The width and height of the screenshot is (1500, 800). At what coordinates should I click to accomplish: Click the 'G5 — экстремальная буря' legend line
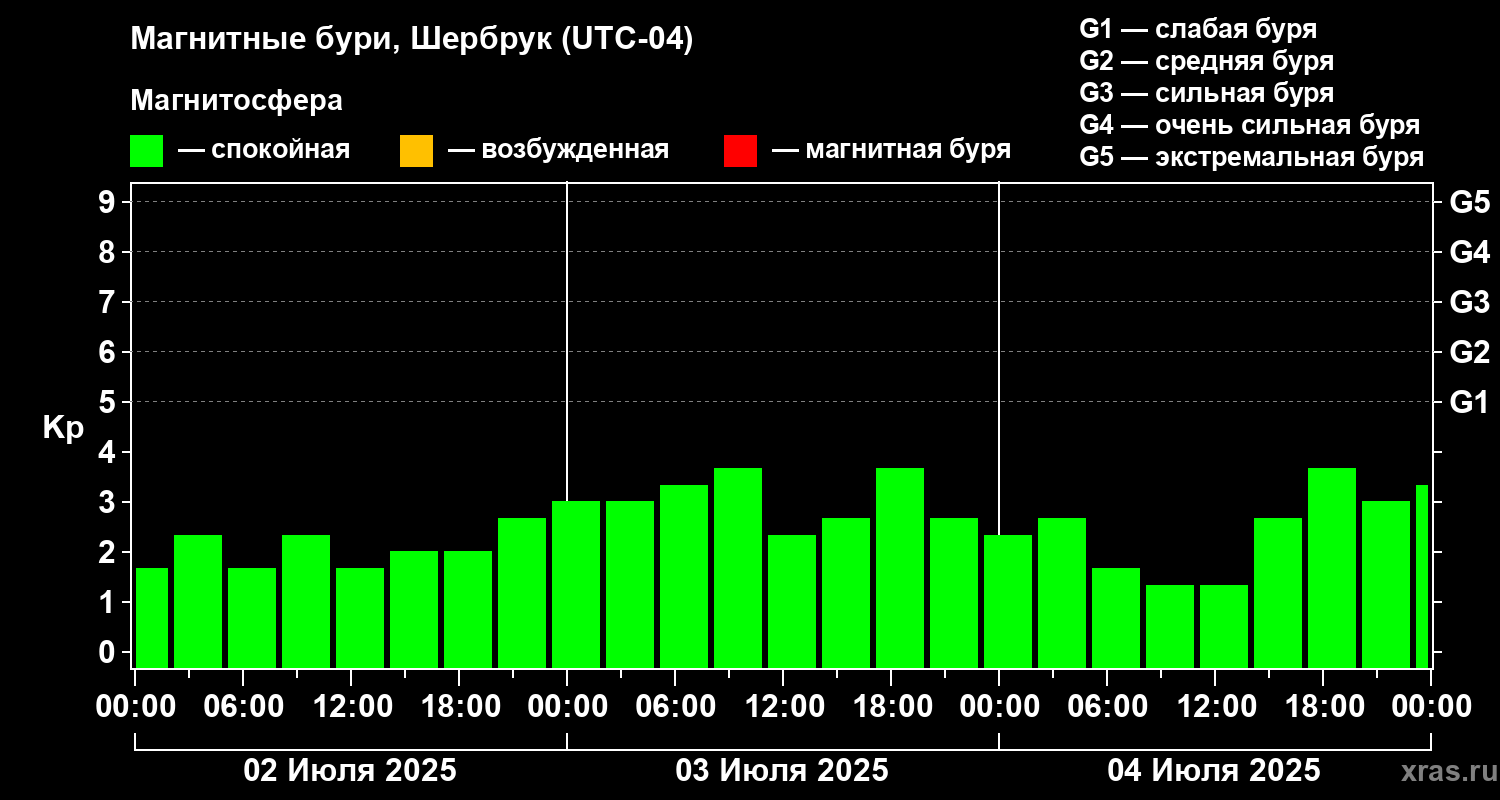tap(1251, 157)
